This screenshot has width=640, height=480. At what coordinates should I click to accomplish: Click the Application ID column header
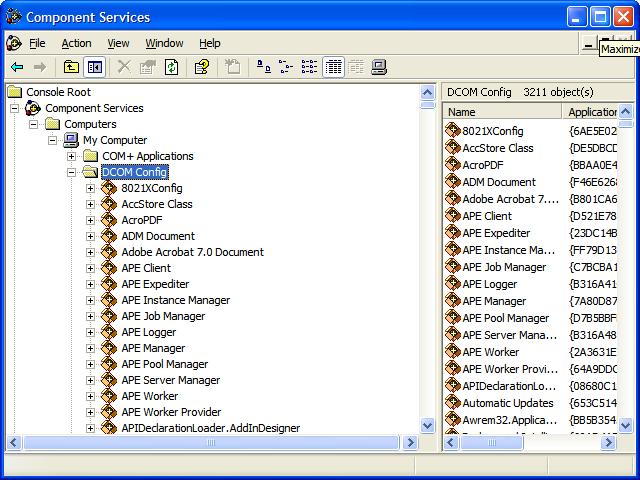[596, 112]
